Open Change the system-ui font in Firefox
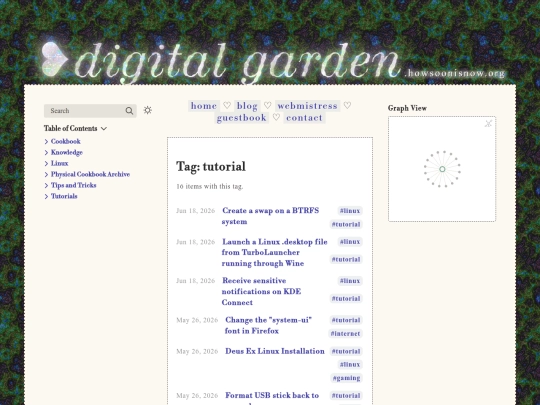Image resolution: width=540 pixels, height=405 pixels. click(x=268, y=325)
